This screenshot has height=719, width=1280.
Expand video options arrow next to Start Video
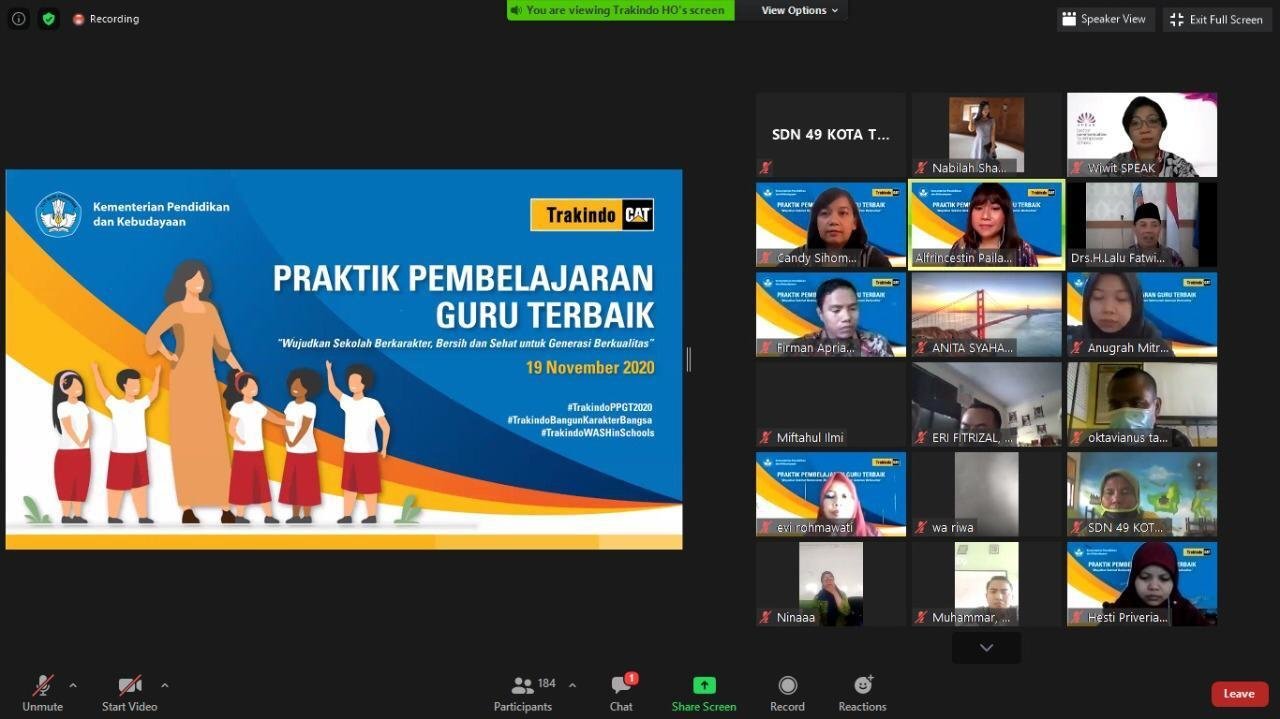(x=165, y=685)
